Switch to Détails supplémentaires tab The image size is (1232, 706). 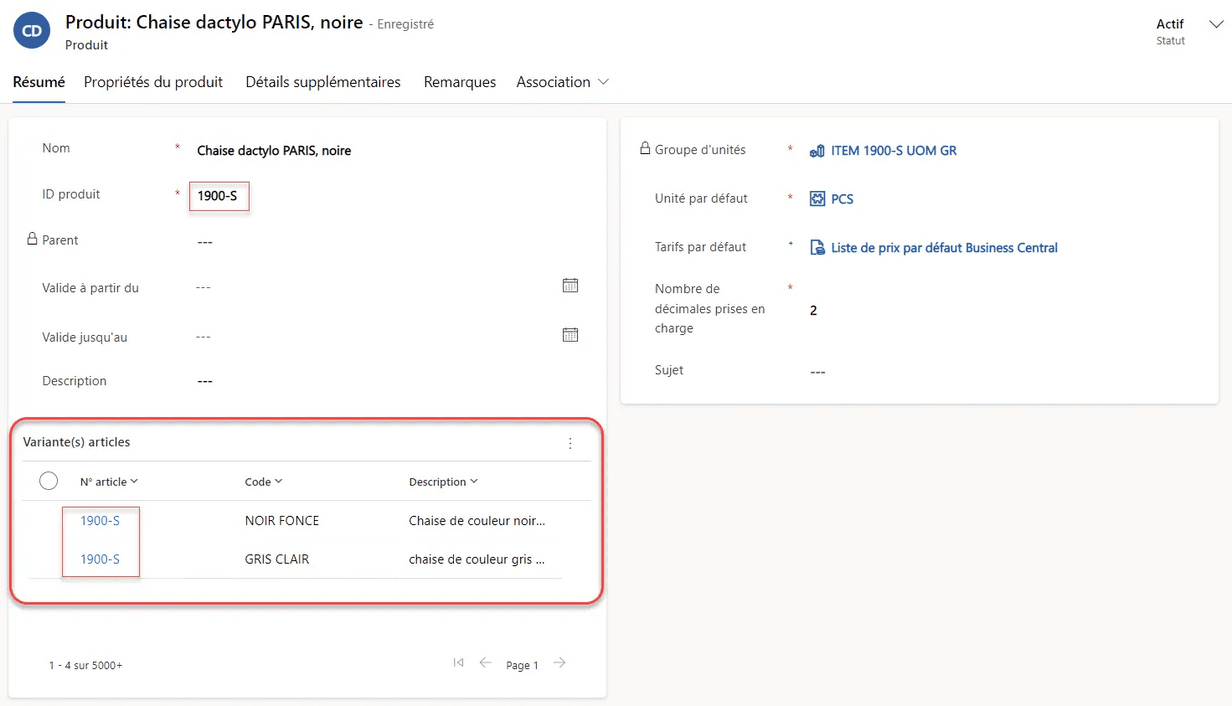(x=323, y=82)
